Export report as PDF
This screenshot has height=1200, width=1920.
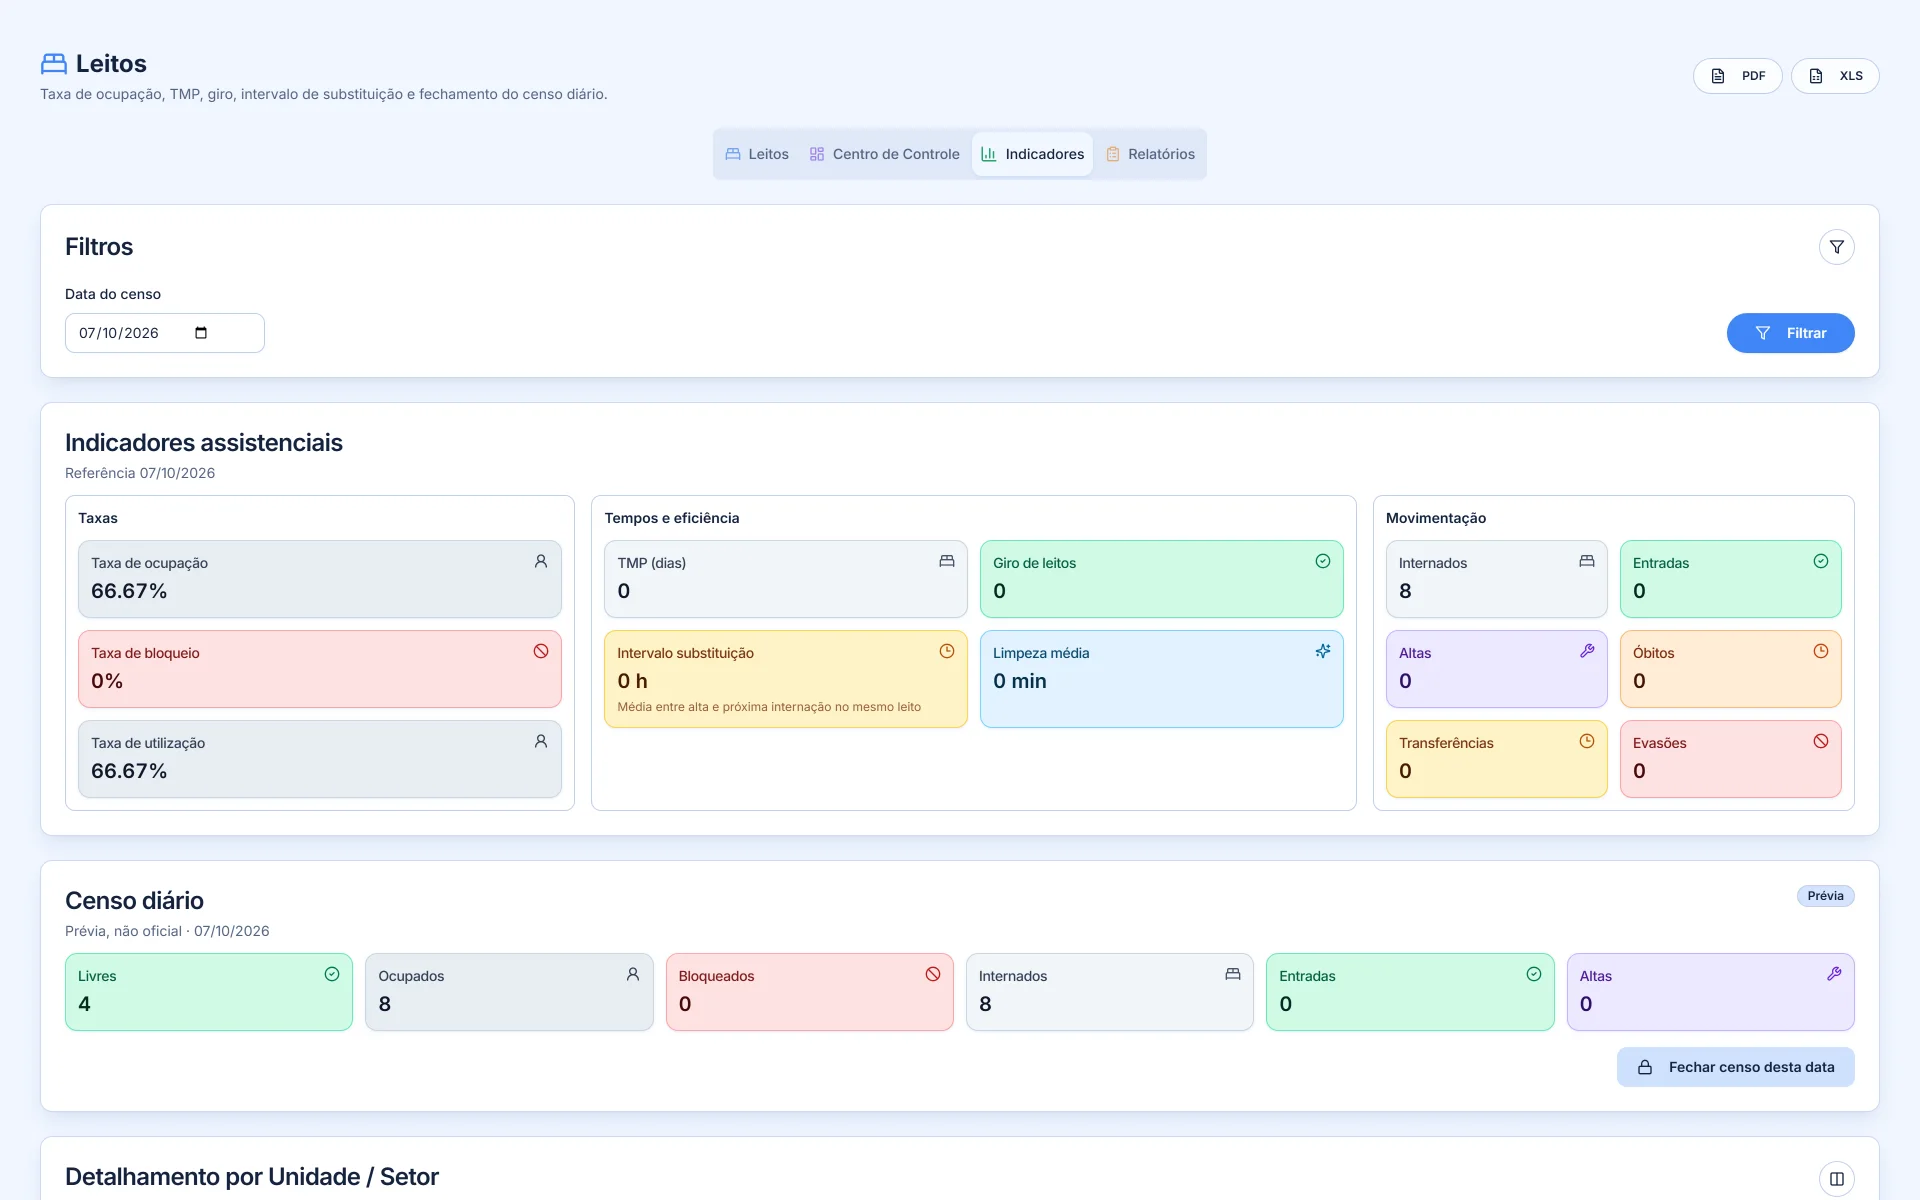point(1737,76)
